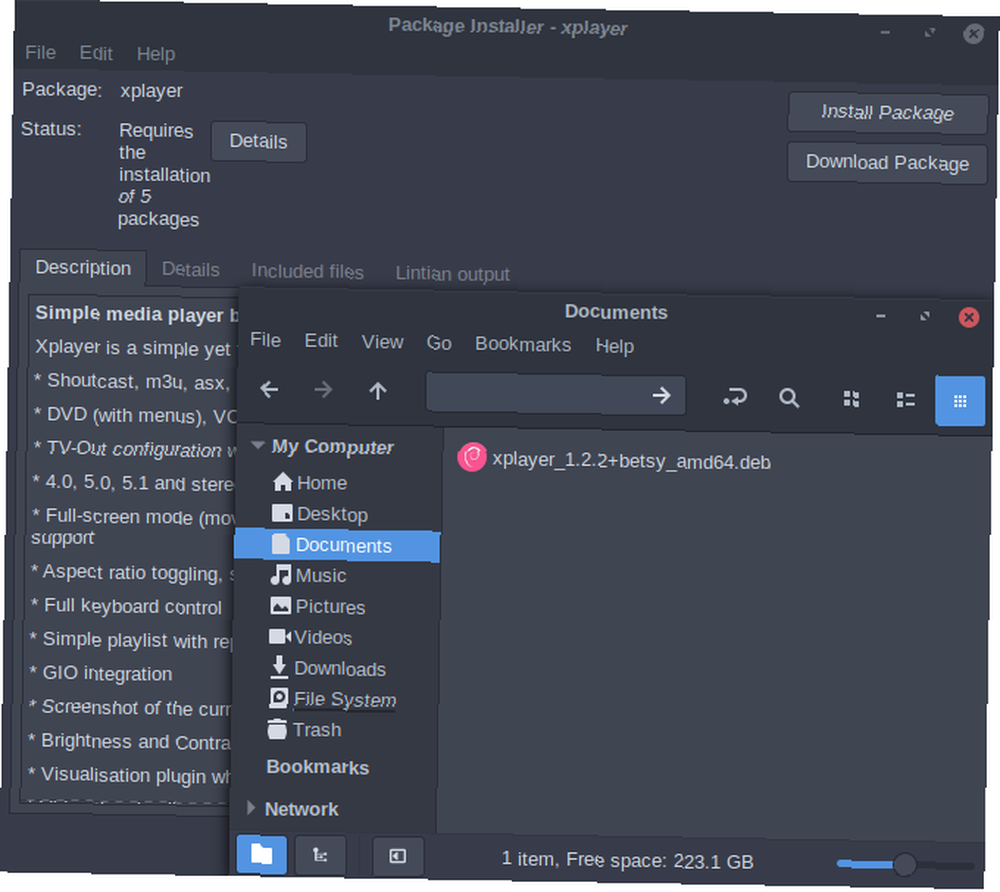The width and height of the screenshot is (1000, 892).
Task: Go up to the parent folder
Action: tap(378, 390)
